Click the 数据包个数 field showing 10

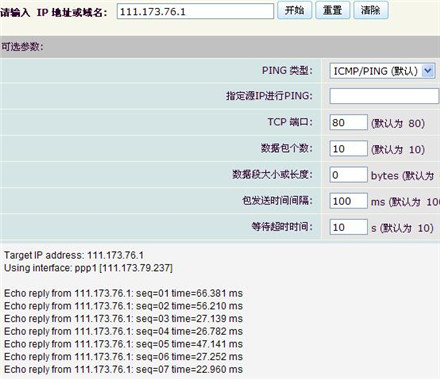coord(348,148)
